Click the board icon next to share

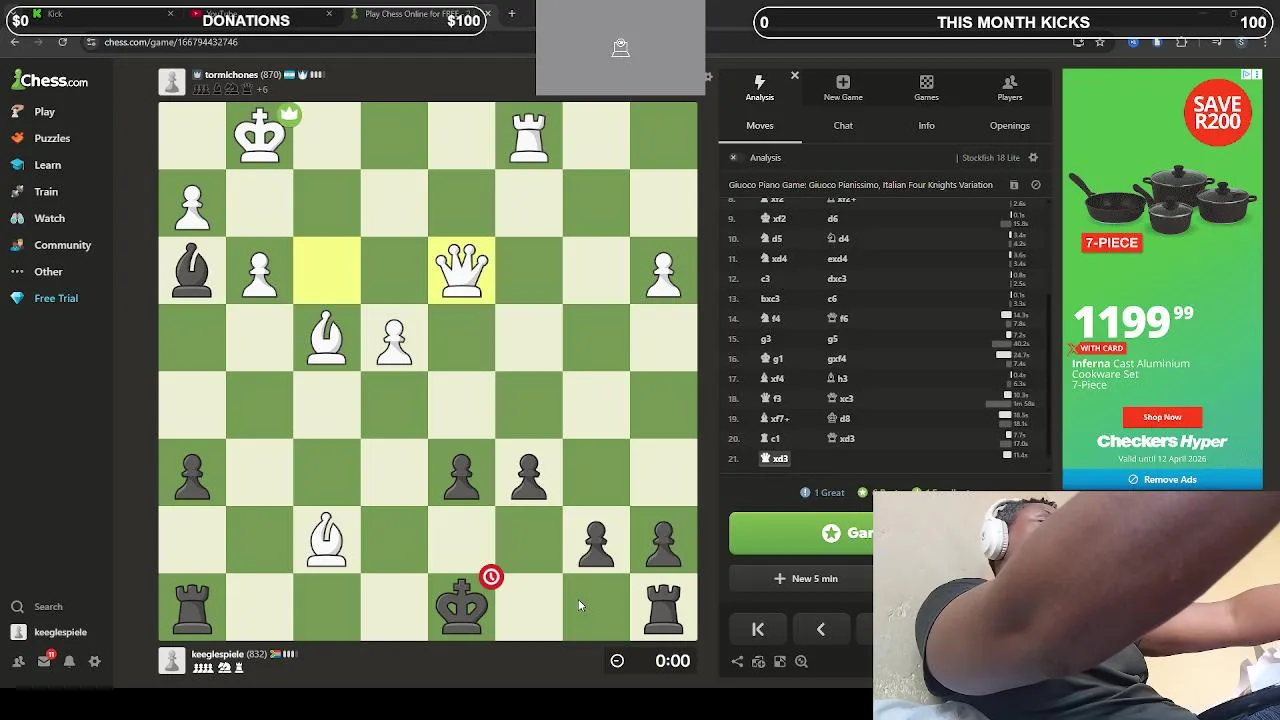pyautogui.click(x=758, y=661)
